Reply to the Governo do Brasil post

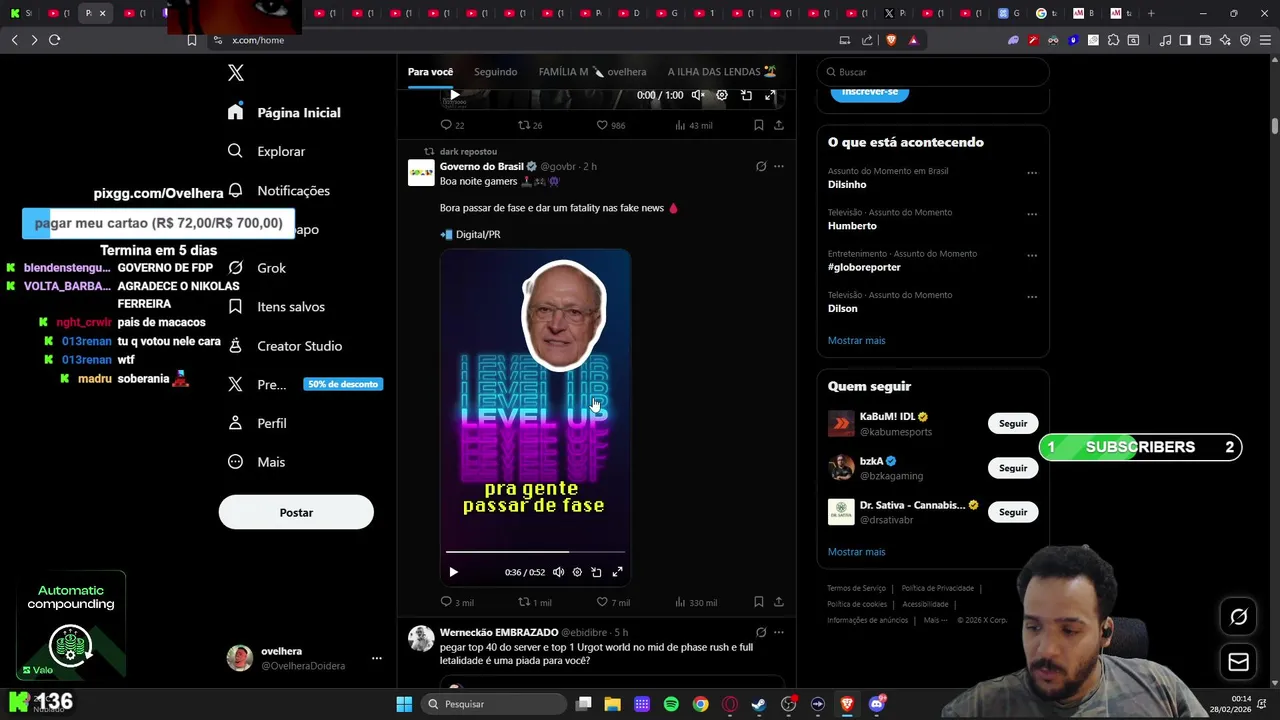(x=456, y=602)
